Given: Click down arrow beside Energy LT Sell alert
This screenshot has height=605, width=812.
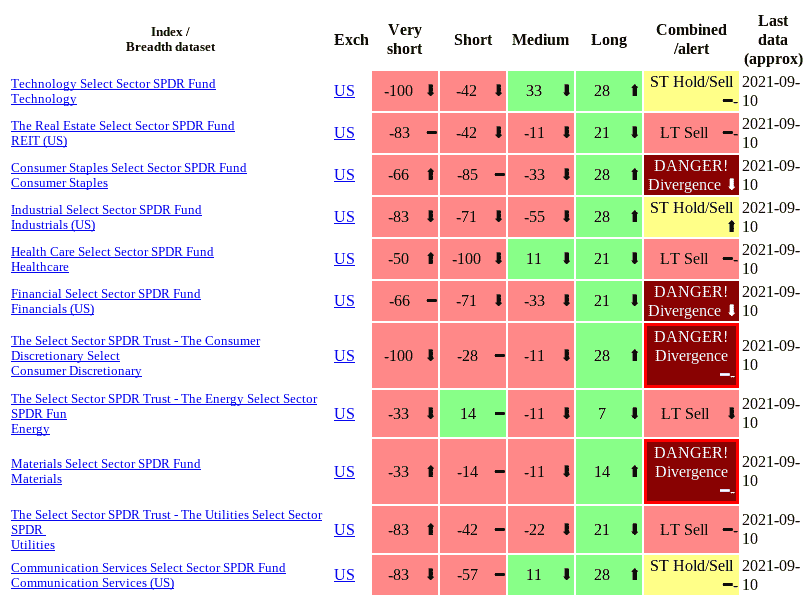Looking at the screenshot, I should click(x=731, y=413).
